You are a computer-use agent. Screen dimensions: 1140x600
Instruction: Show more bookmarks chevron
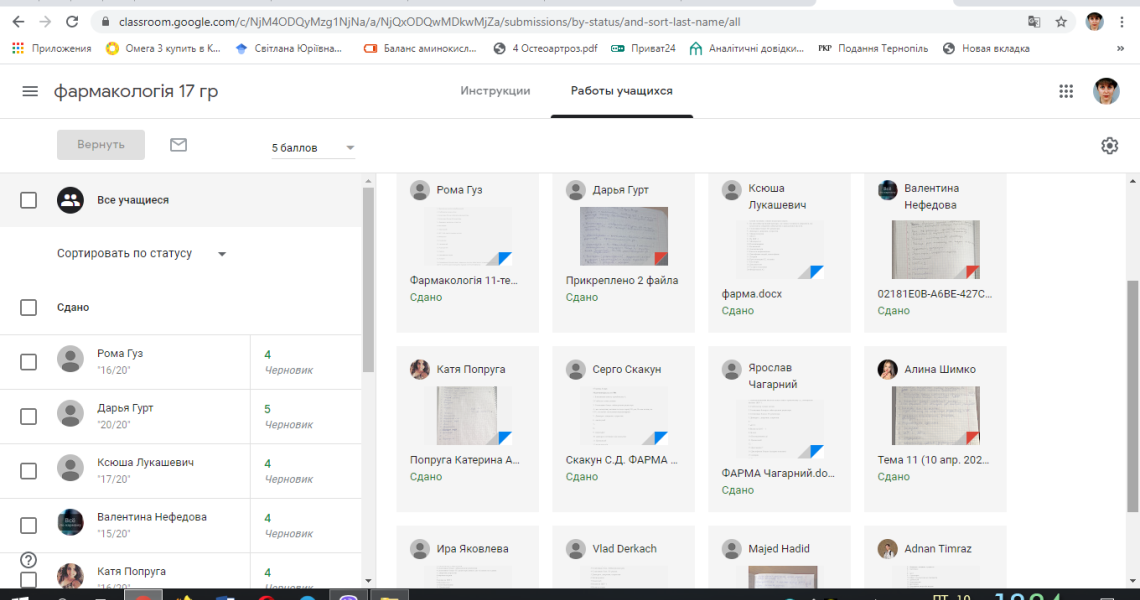(x=1120, y=49)
